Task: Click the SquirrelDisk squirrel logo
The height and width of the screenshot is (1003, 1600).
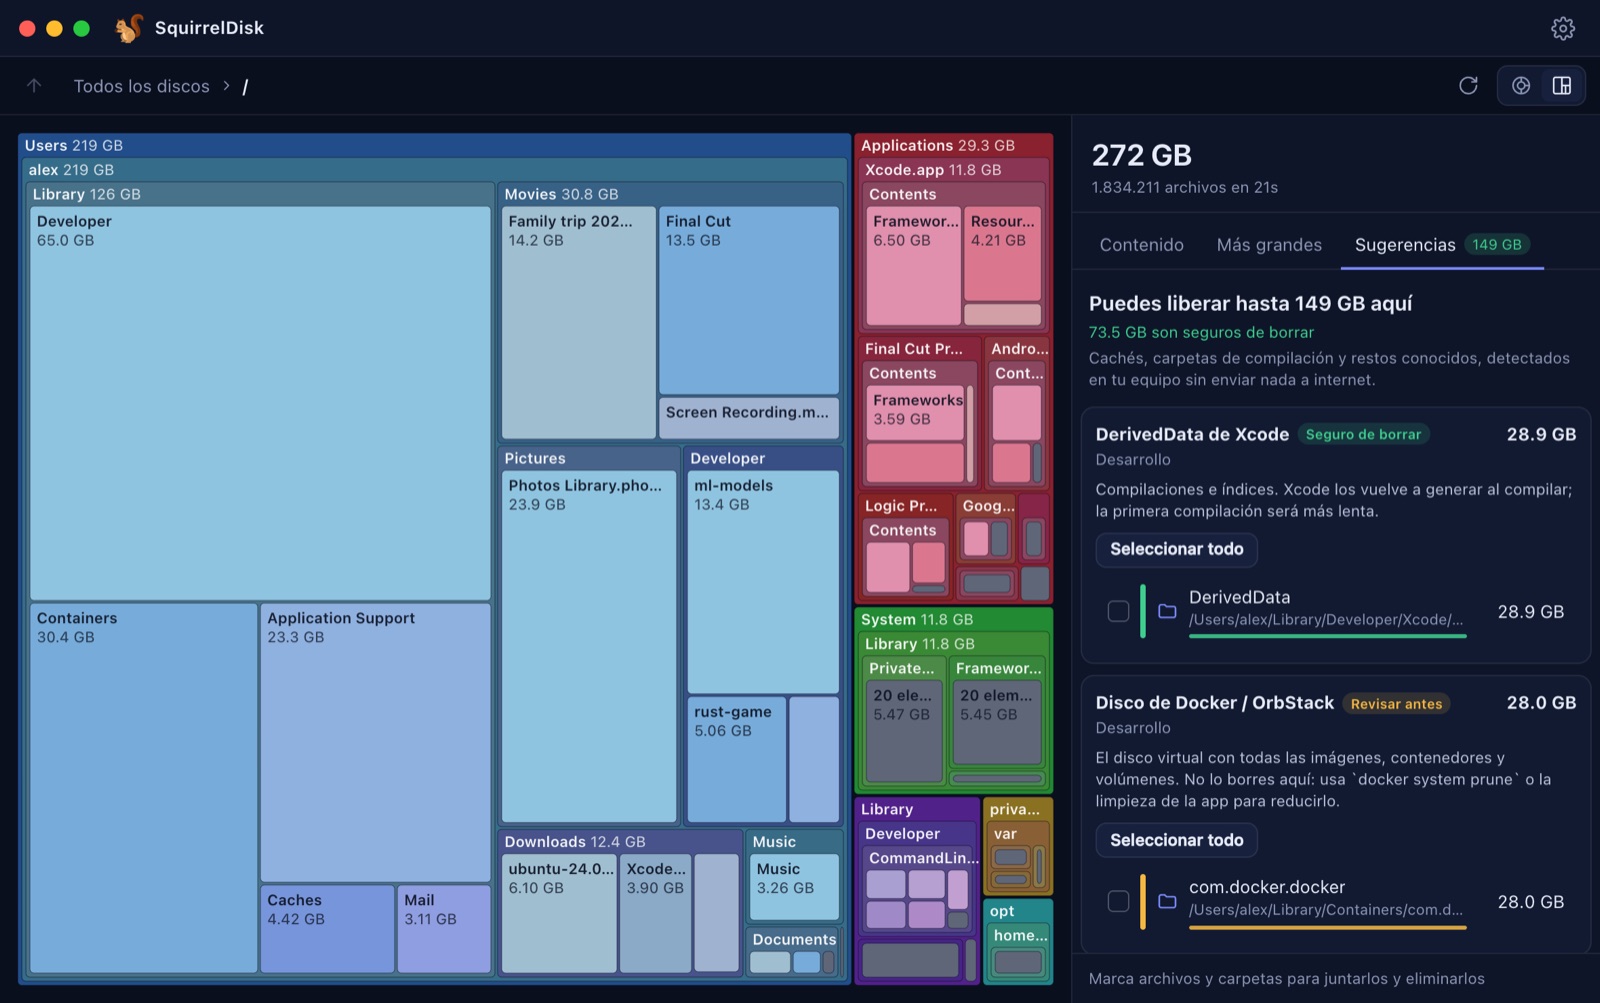Action: click(x=129, y=28)
